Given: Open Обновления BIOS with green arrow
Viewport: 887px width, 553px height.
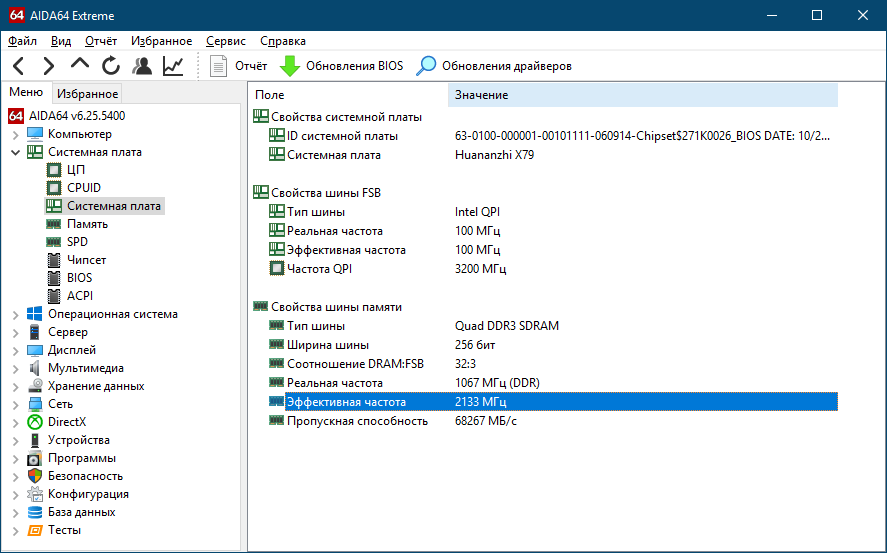Looking at the screenshot, I should 342,66.
